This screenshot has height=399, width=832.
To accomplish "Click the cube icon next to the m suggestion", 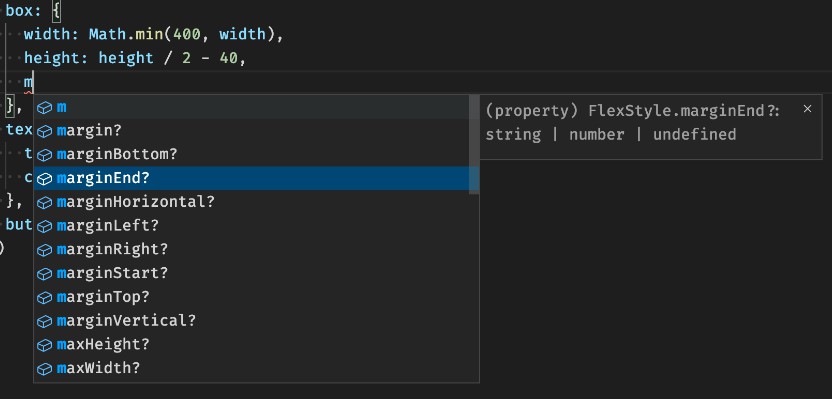I will 45,108.
